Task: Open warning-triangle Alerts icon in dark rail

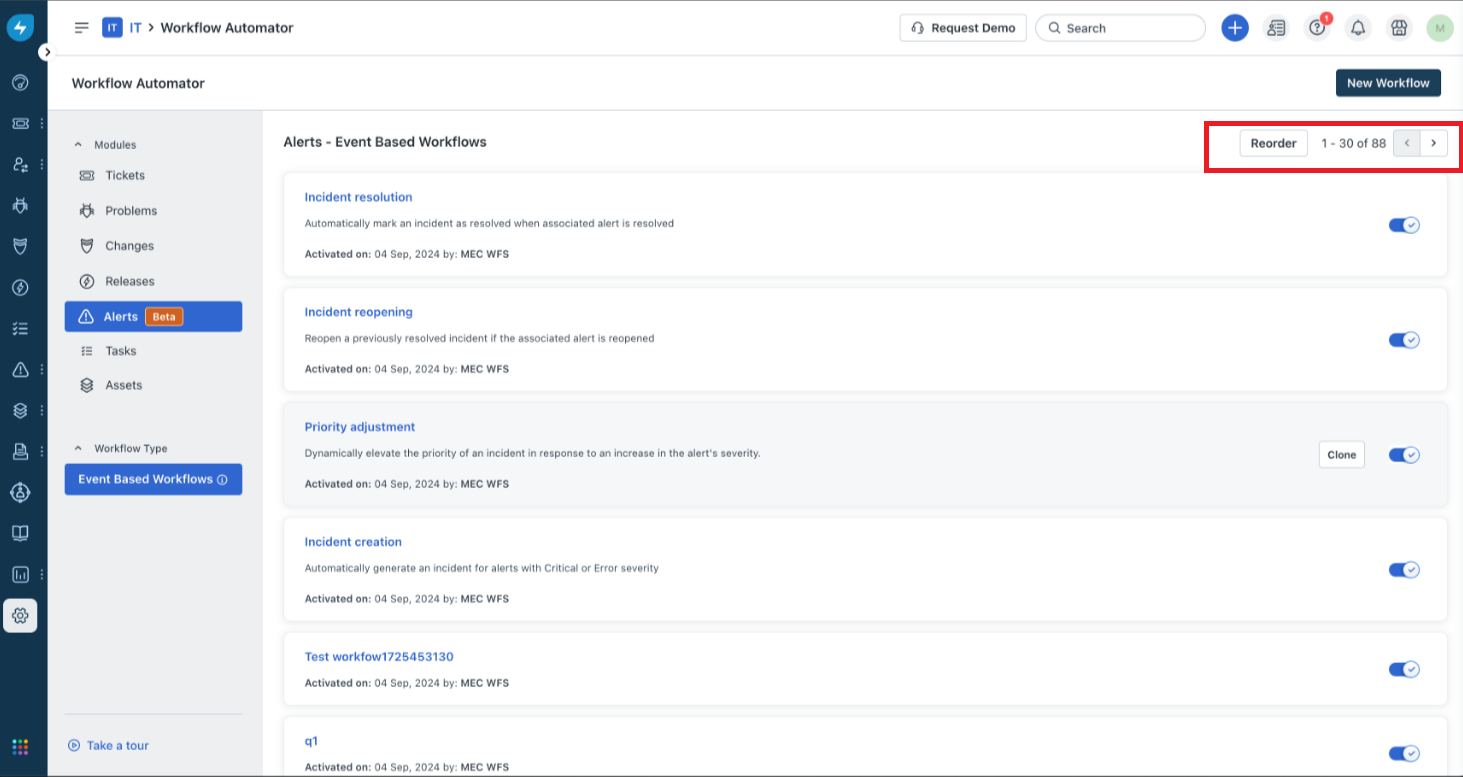Action: pyautogui.click(x=20, y=369)
